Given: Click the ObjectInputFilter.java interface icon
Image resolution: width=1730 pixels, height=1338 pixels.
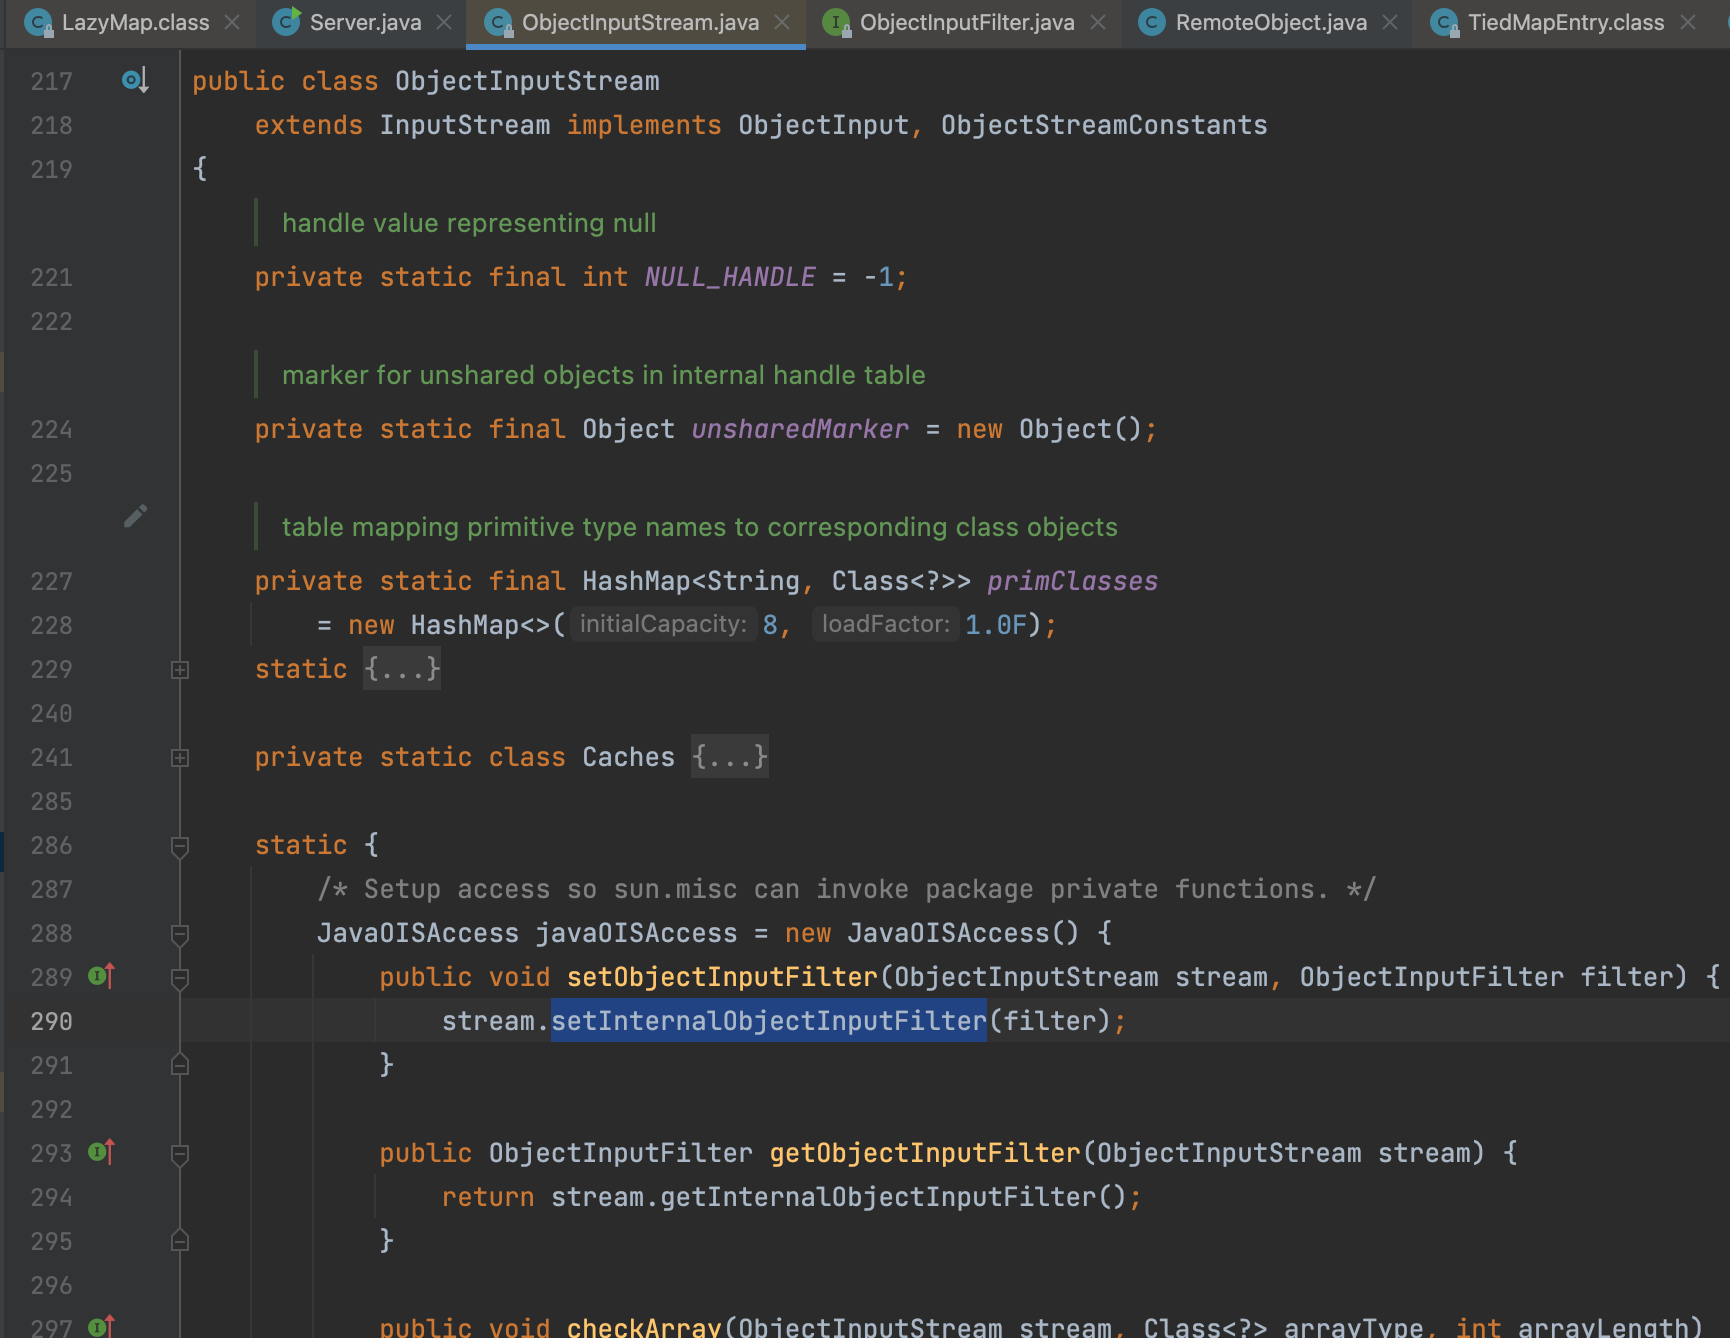Looking at the screenshot, I should pyautogui.click(x=836, y=22).
